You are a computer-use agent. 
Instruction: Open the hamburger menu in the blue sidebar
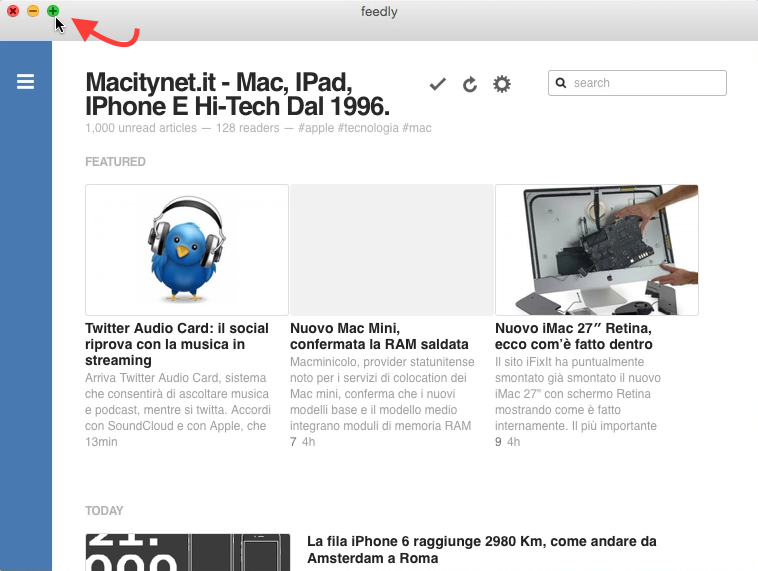(x=25, y=82)
